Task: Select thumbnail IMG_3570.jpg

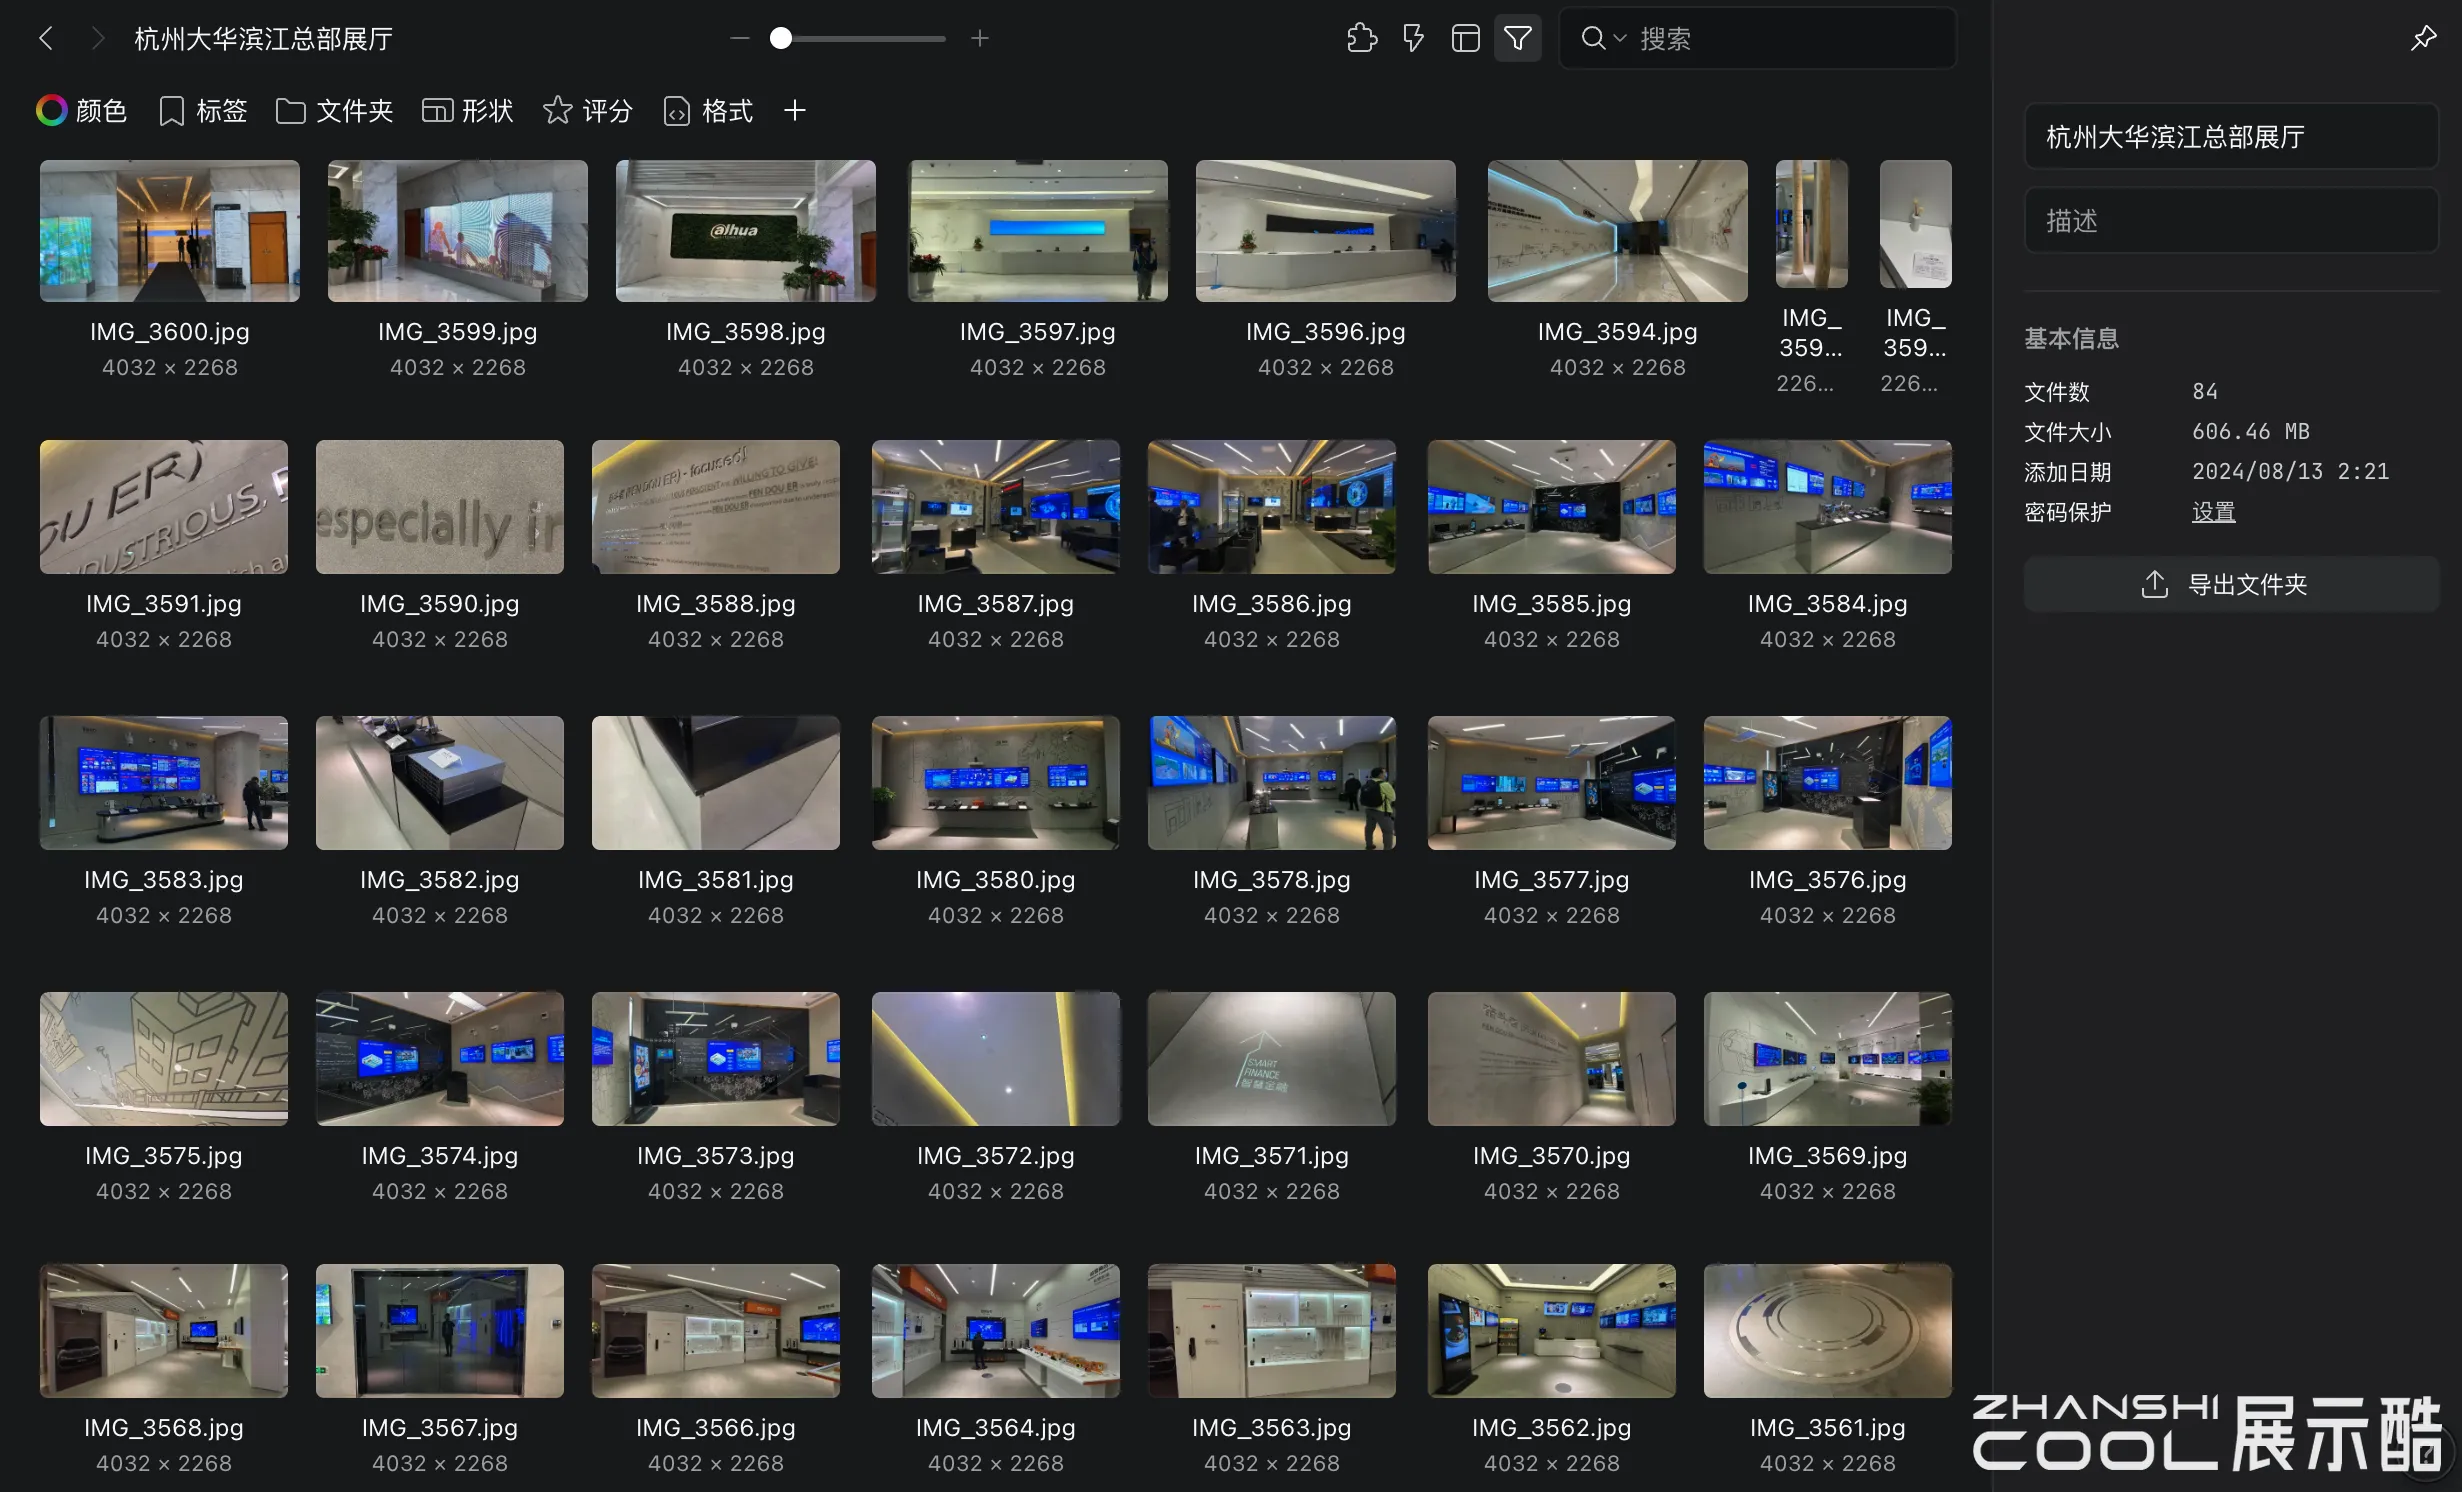Action: [1552, 1059]
